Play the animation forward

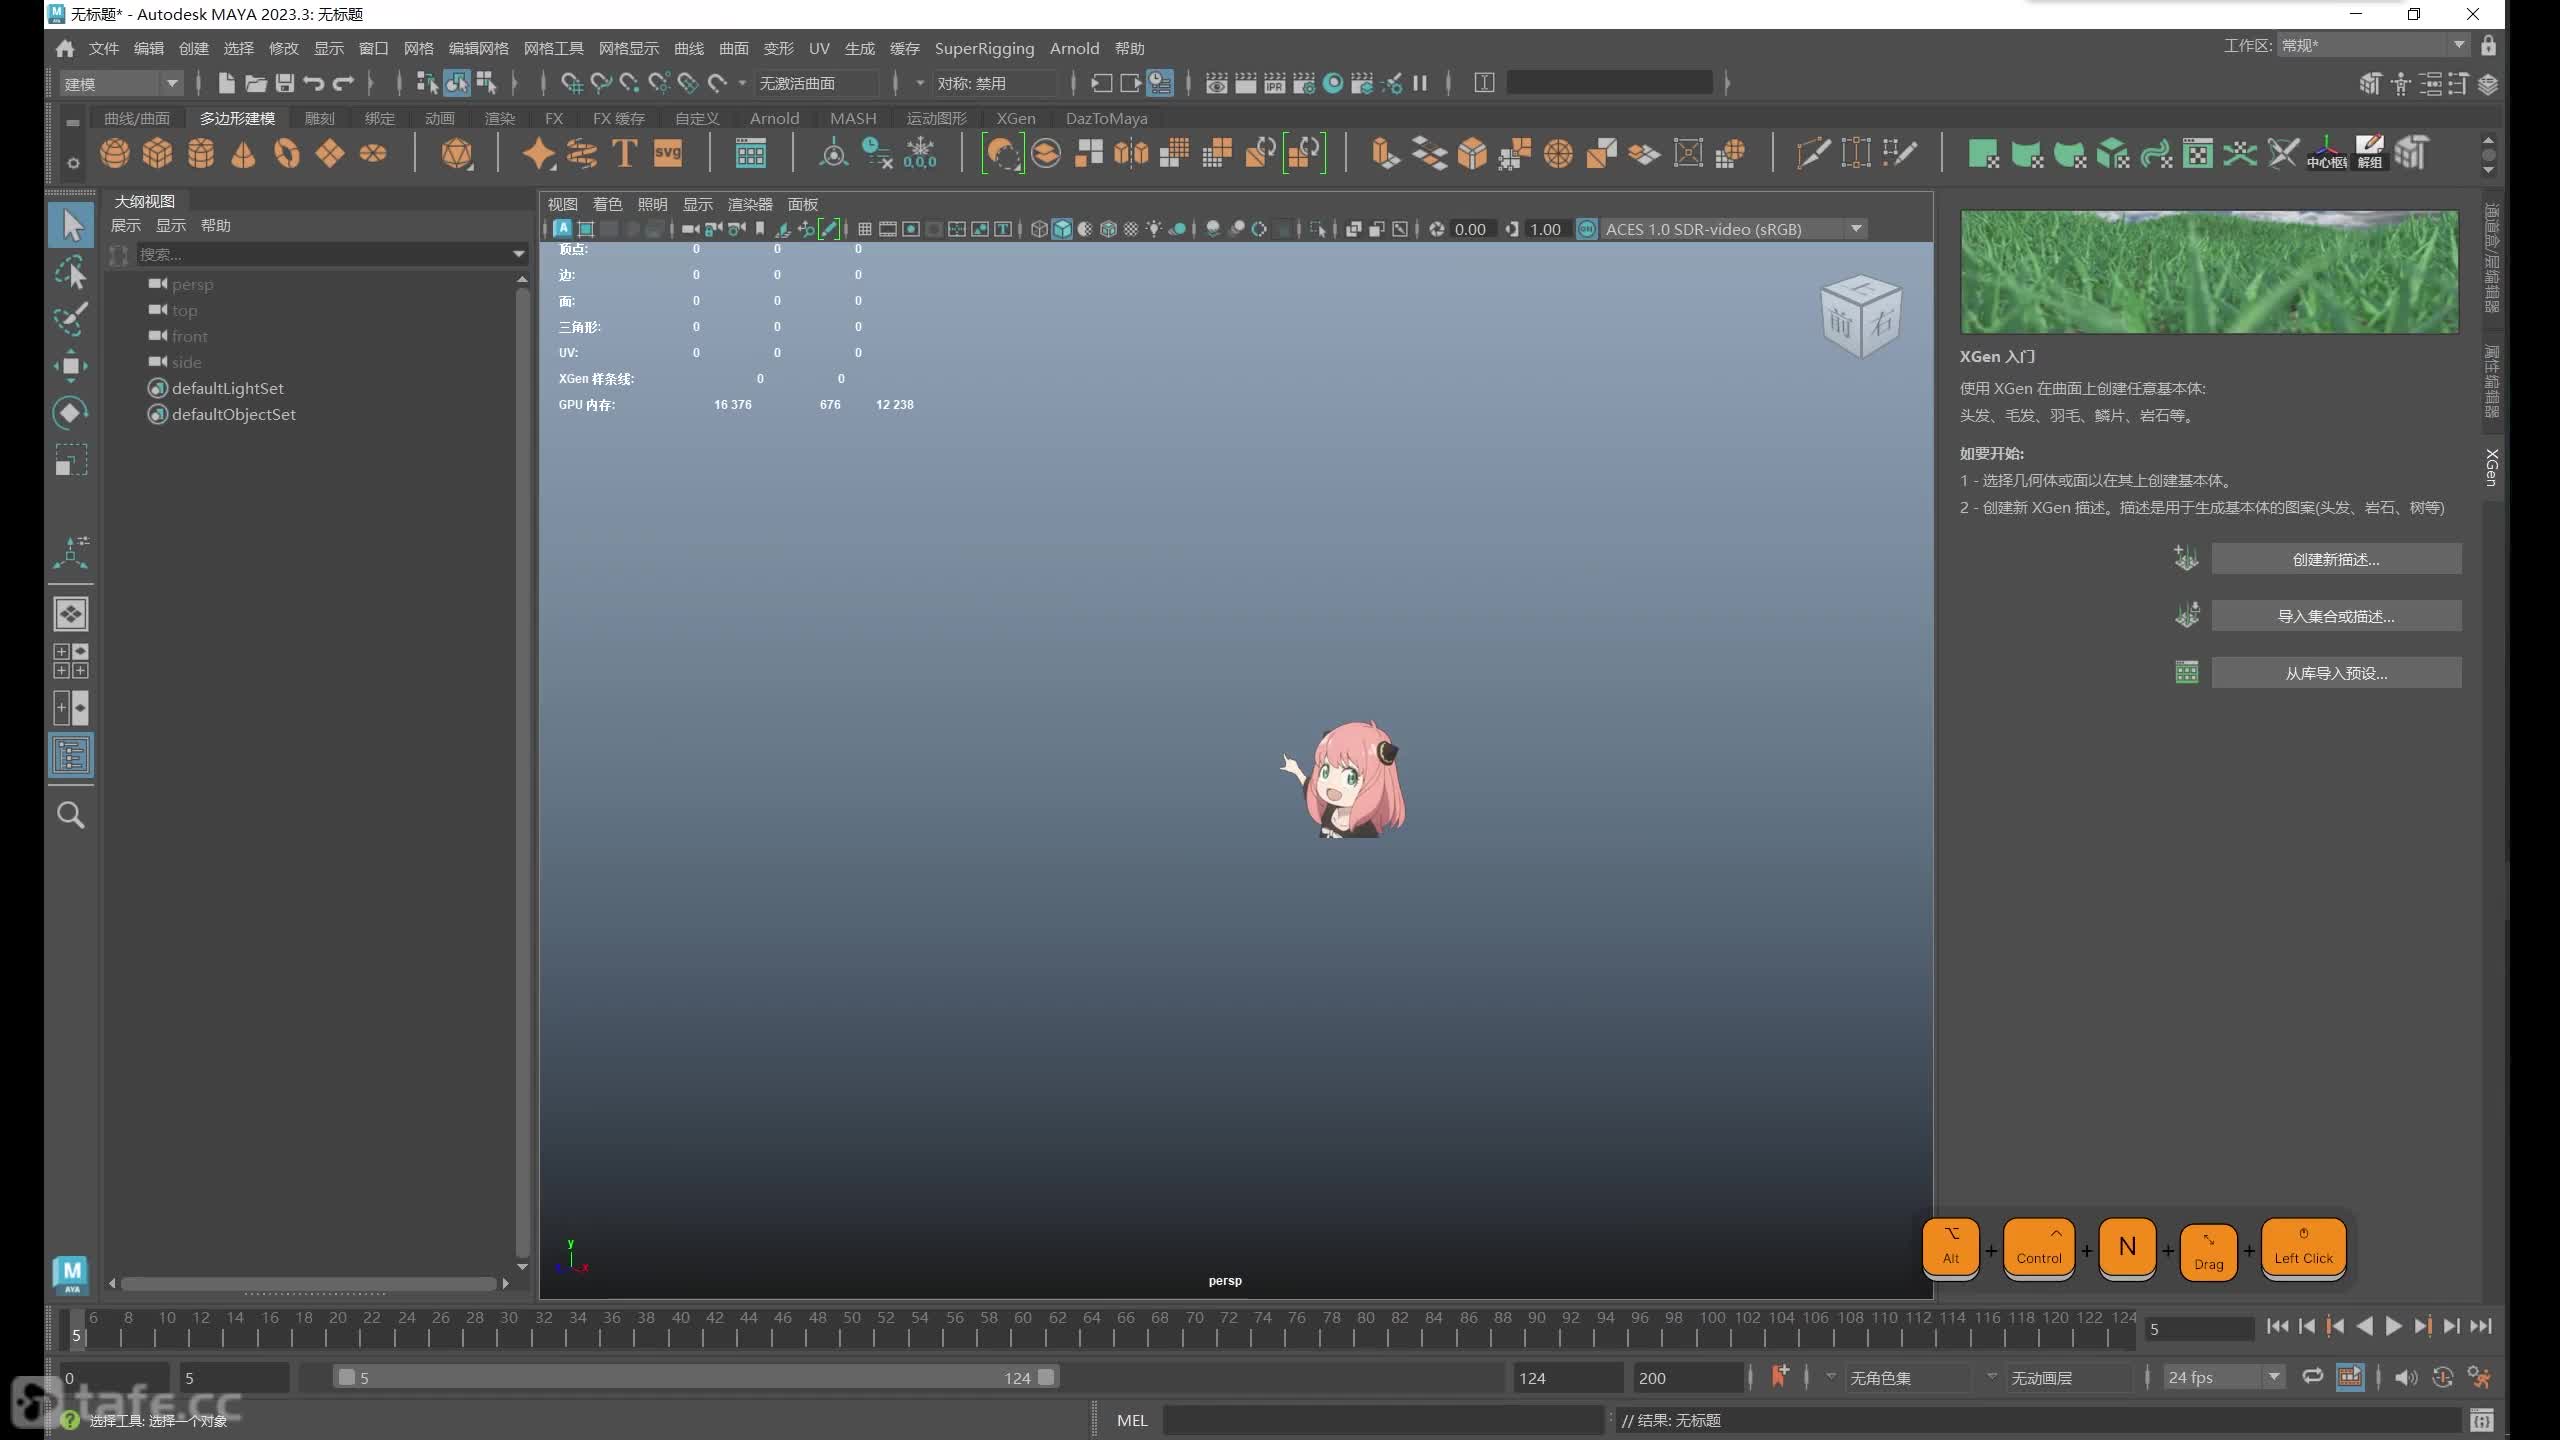pos(2394,1326)
